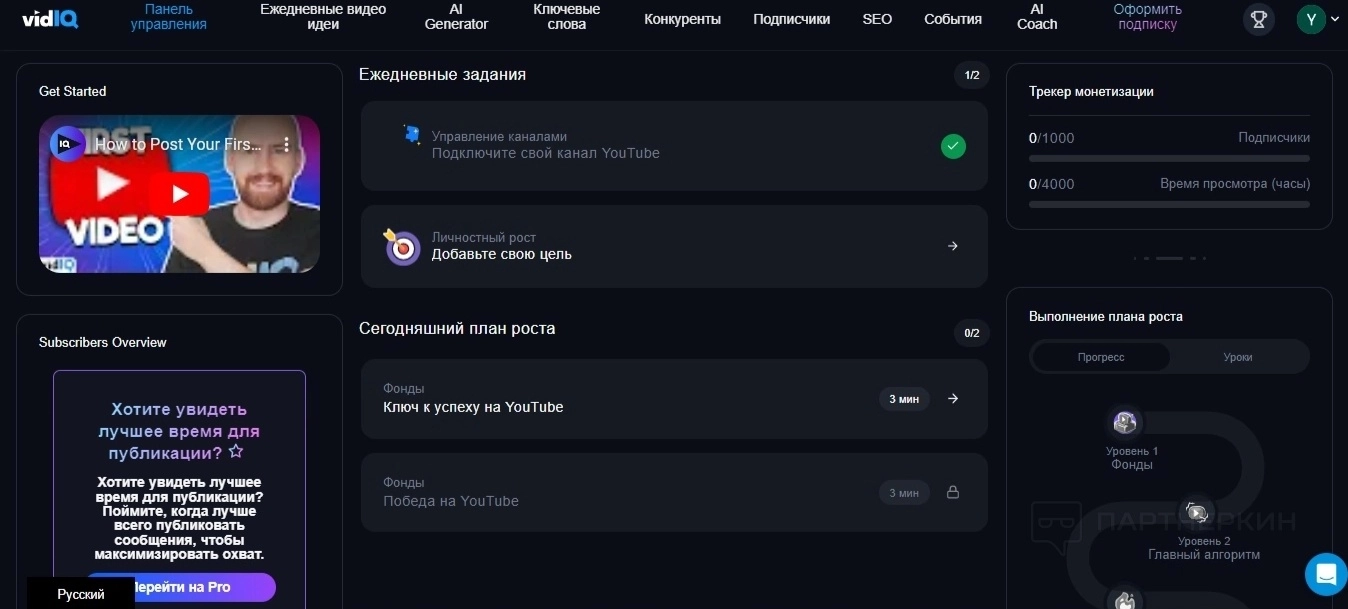Open the Ключевые слова menu

pyautogui.click(x=566, y=17)
